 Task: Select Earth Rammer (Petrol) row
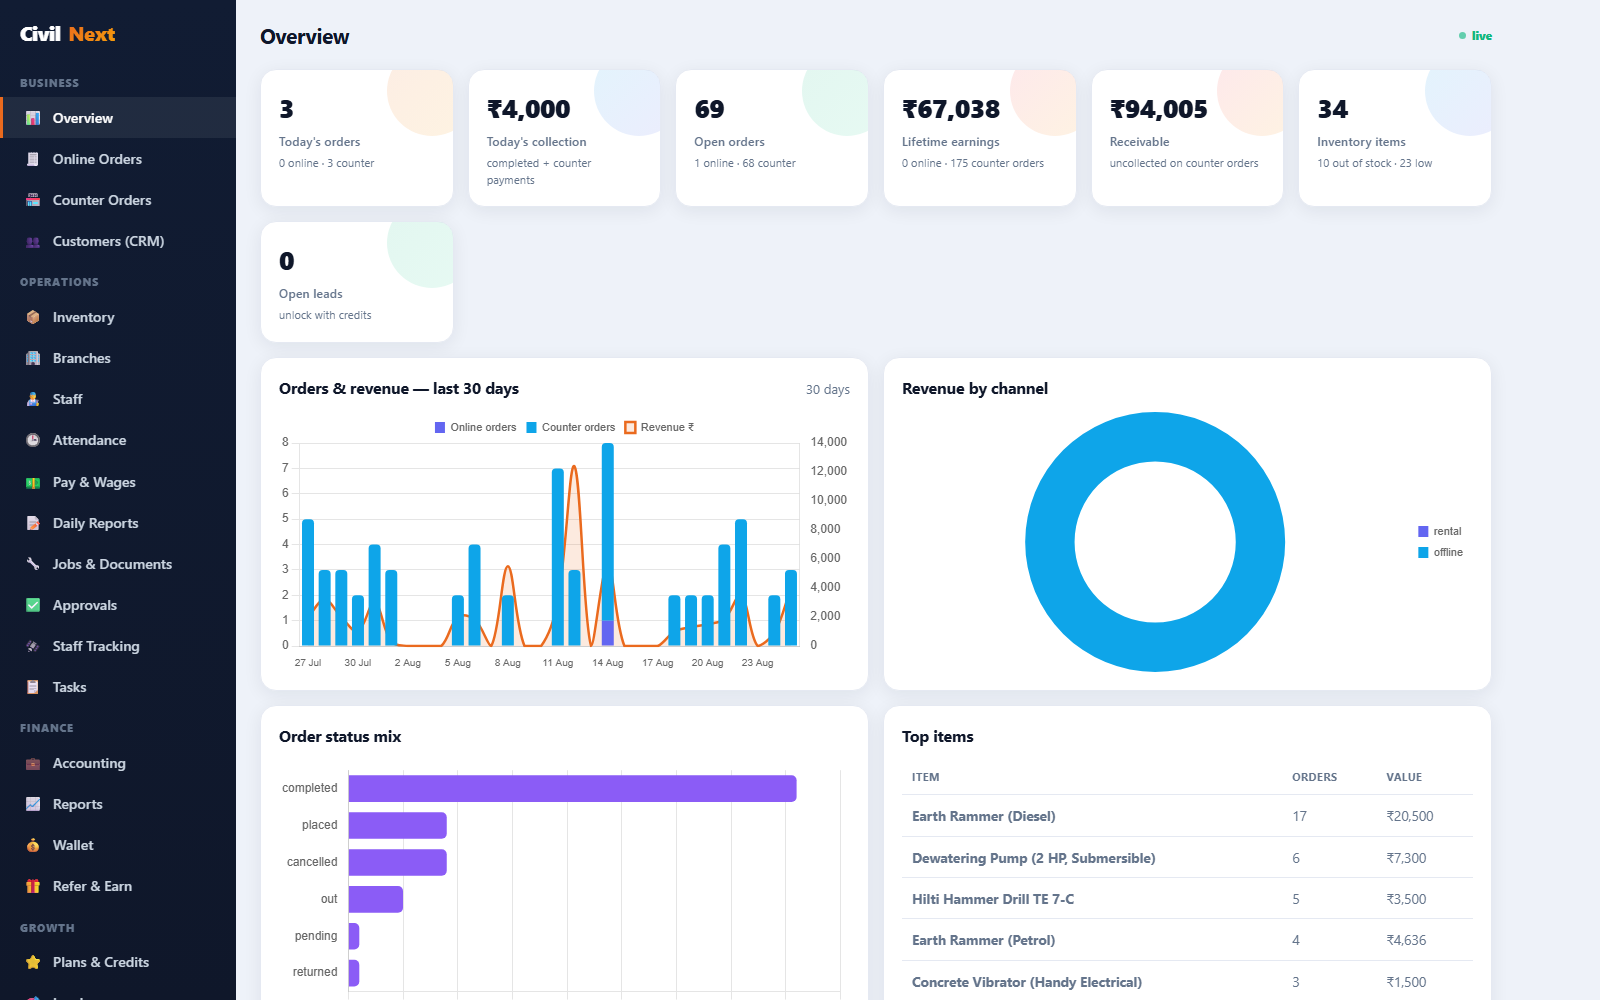[x=1187, y=940]
